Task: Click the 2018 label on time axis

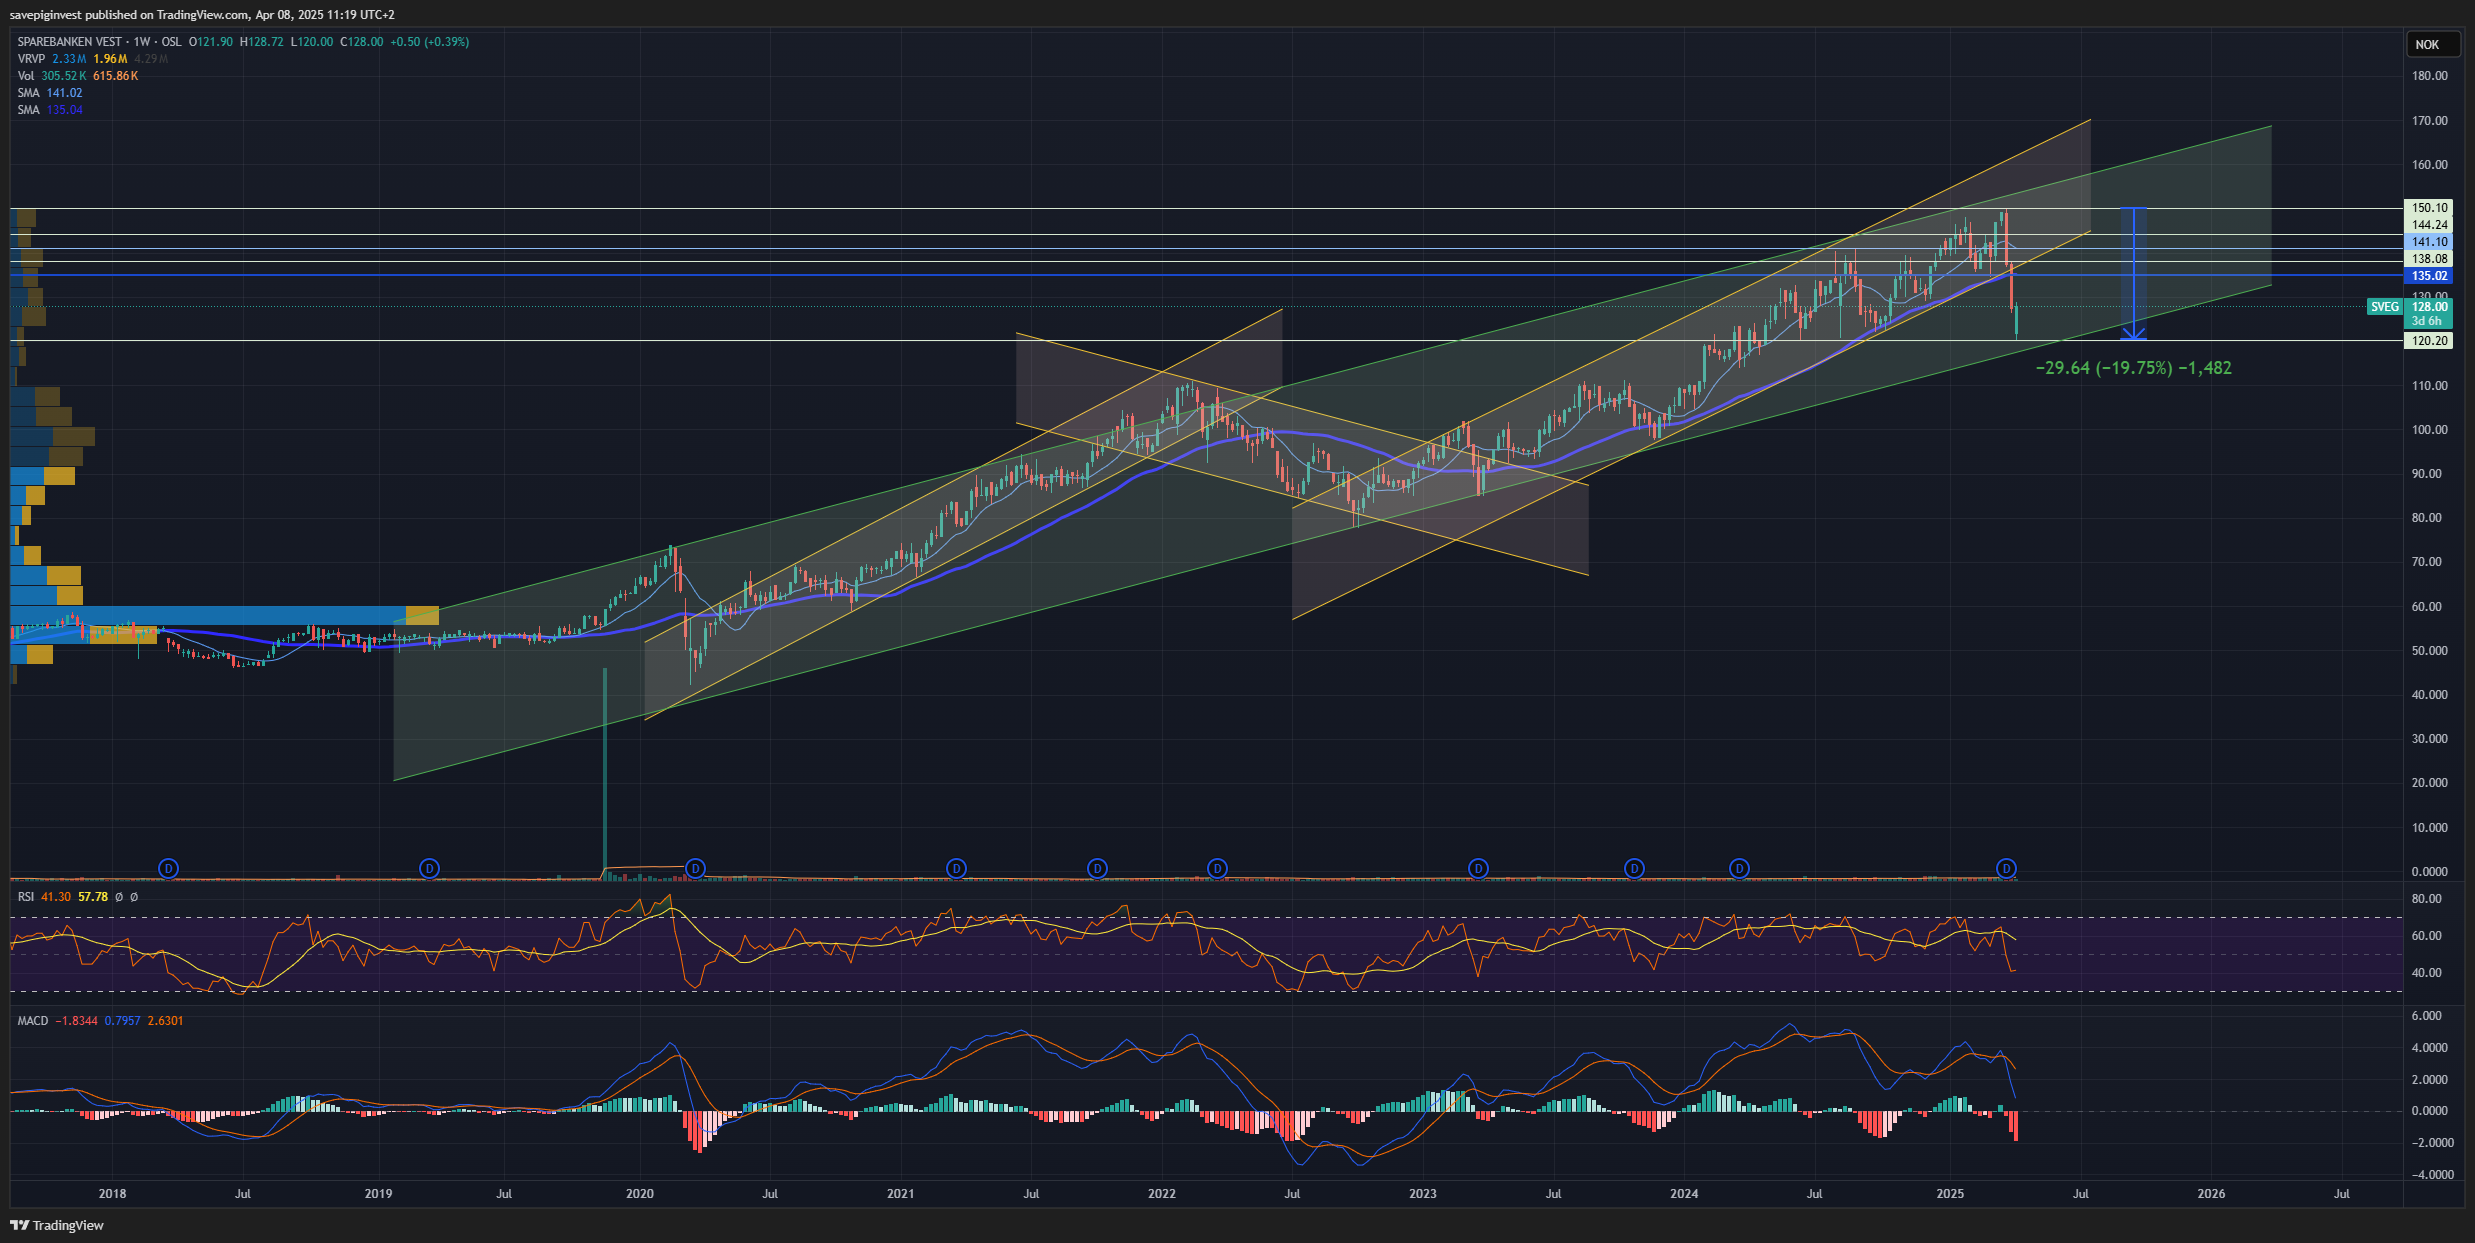Action: coord(113,1194)
